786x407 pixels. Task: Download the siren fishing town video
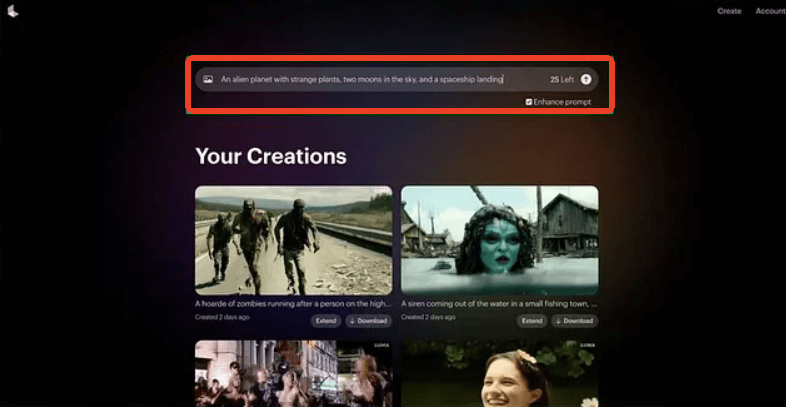click(574, 321)
